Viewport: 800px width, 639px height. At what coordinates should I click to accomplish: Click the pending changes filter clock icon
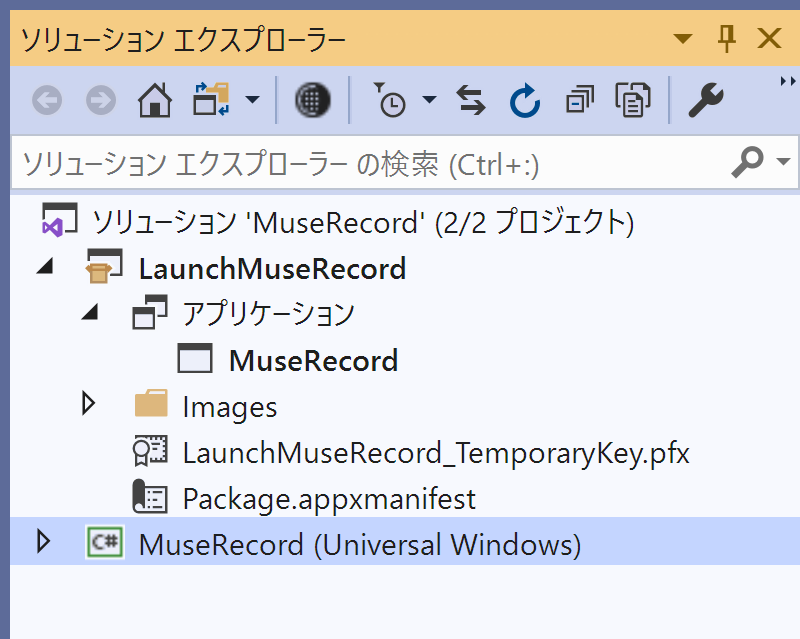click(389, 100)
